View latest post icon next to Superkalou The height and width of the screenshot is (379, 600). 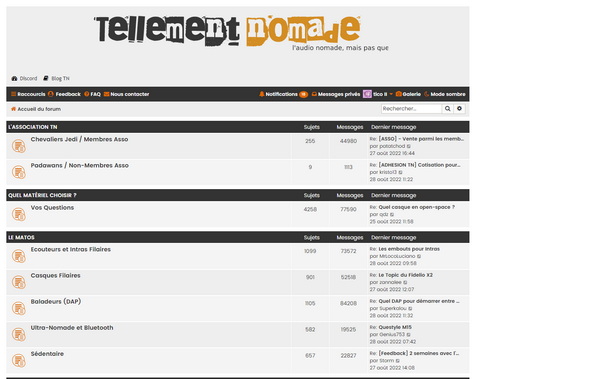[410, 308]
